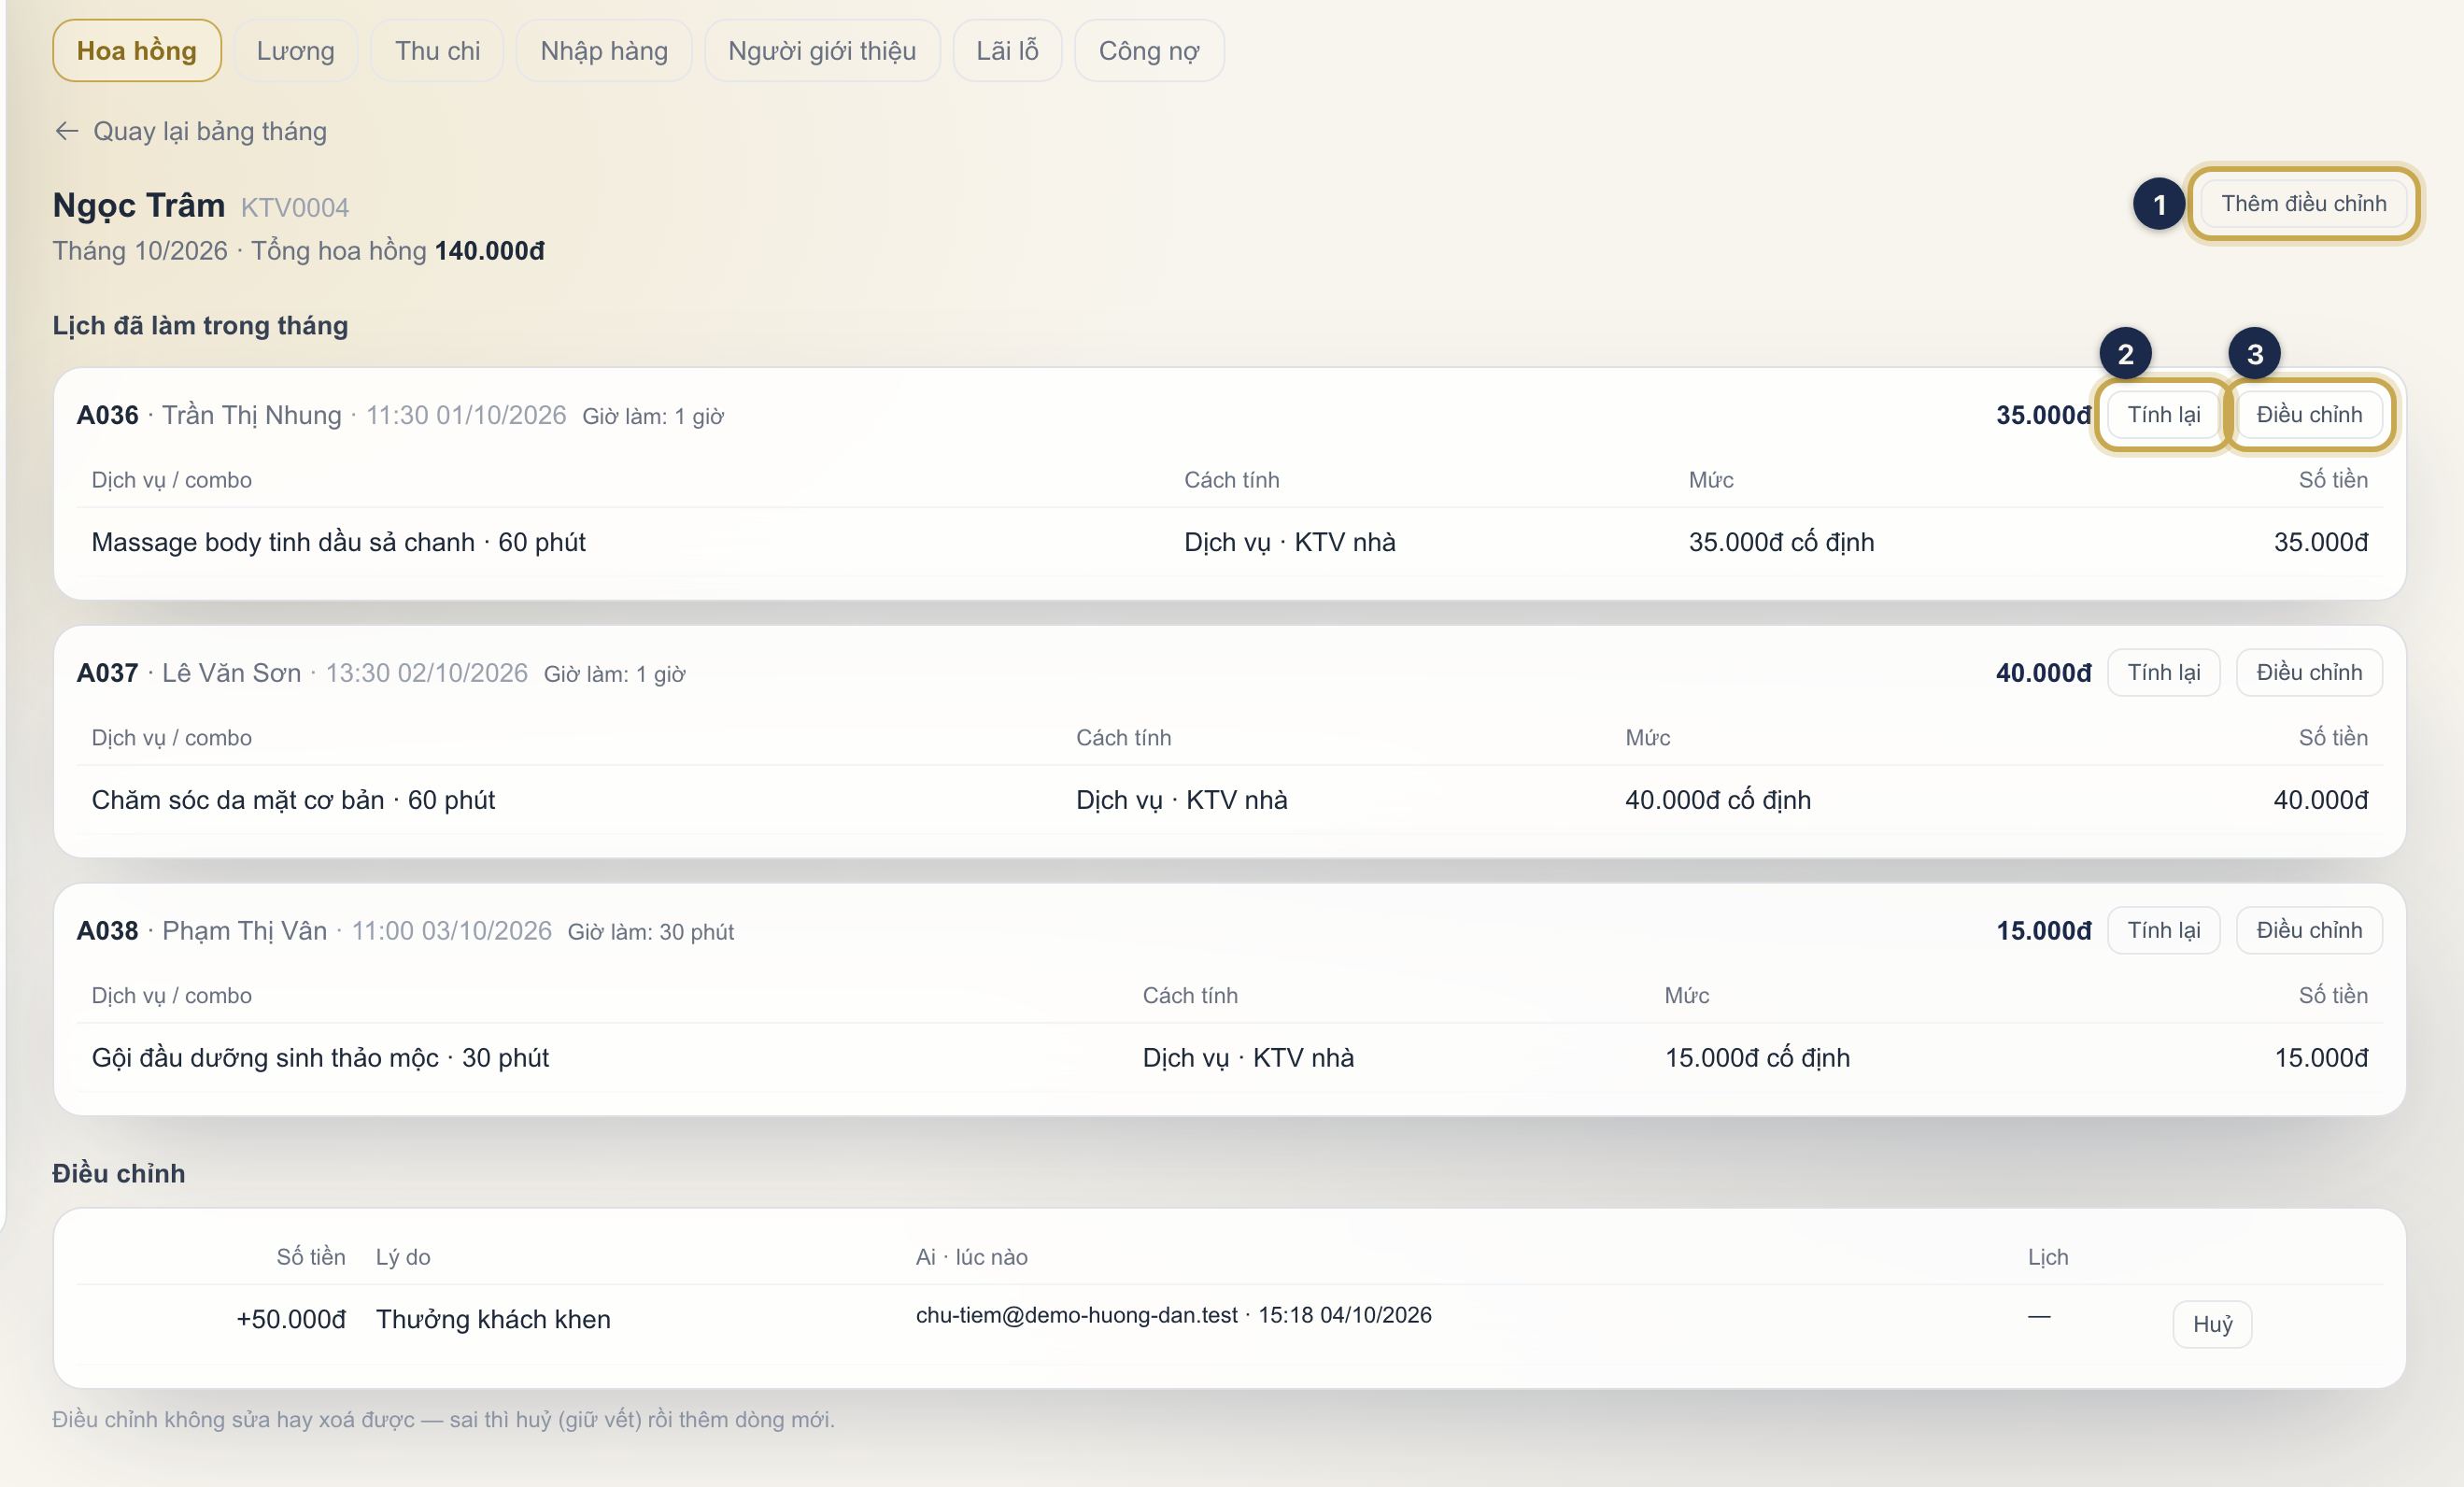Click the 15.000đ cố định rate cell
The height and width of the screenshot is (1487, 2464).
point(1757,1058)
